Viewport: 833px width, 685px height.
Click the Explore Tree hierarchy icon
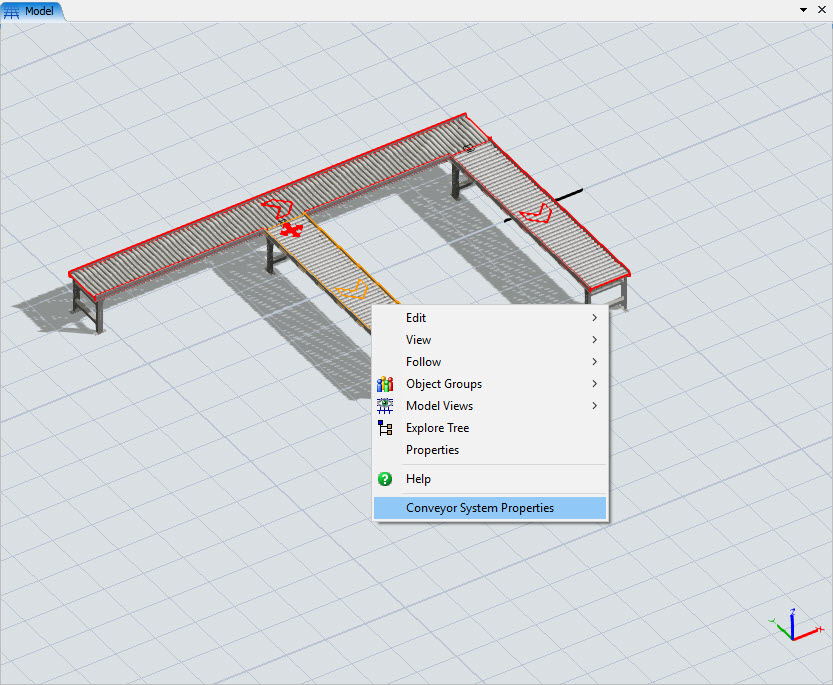coord(385,428)
